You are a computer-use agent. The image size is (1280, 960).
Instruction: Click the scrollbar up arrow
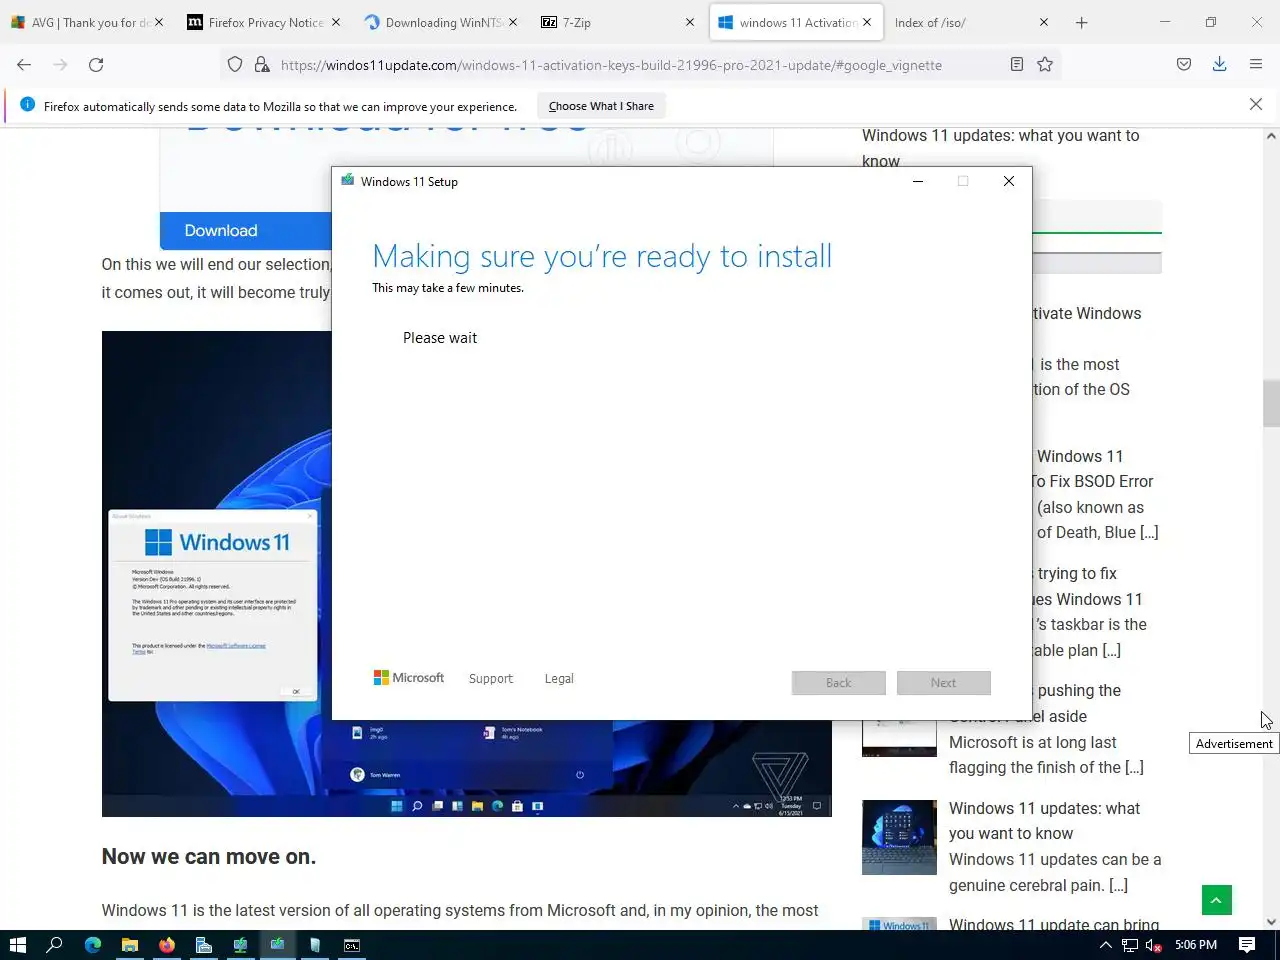(x=1271, y=136)
